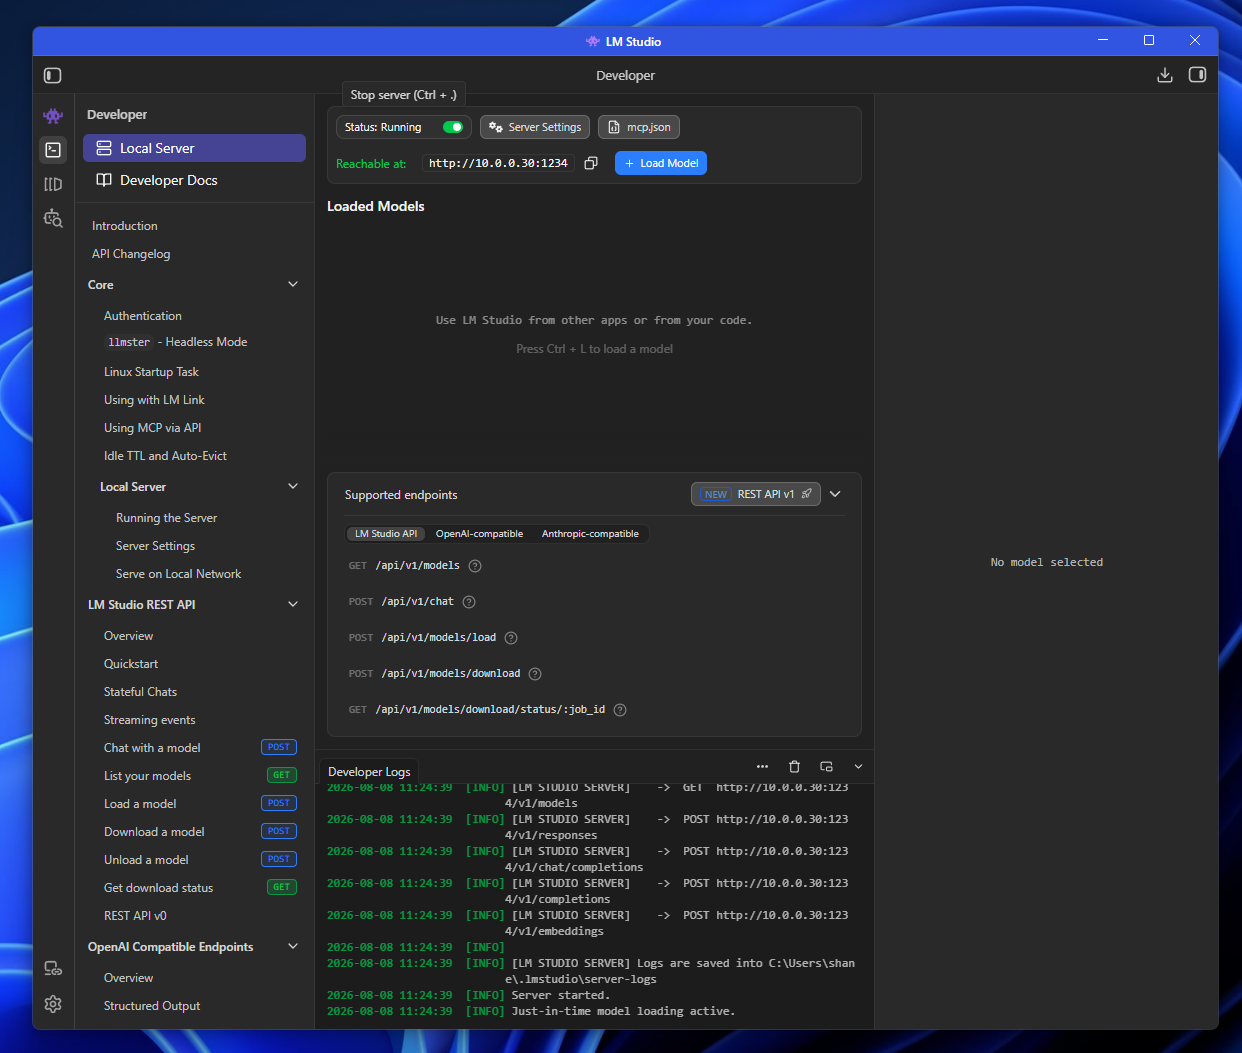Open Linux Startup Task docs page
Screen dimensions: 1242x1053
[x=151, y=372]
